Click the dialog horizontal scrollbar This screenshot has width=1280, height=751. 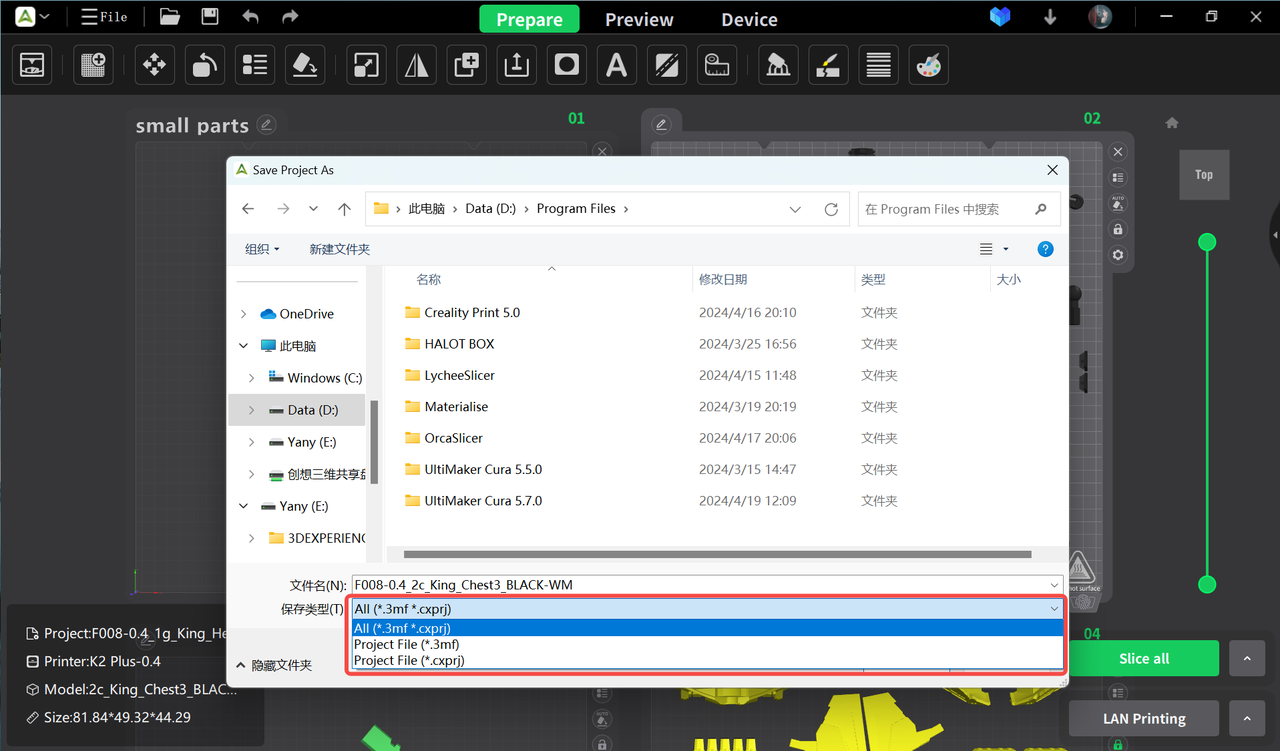pos(717,554)
